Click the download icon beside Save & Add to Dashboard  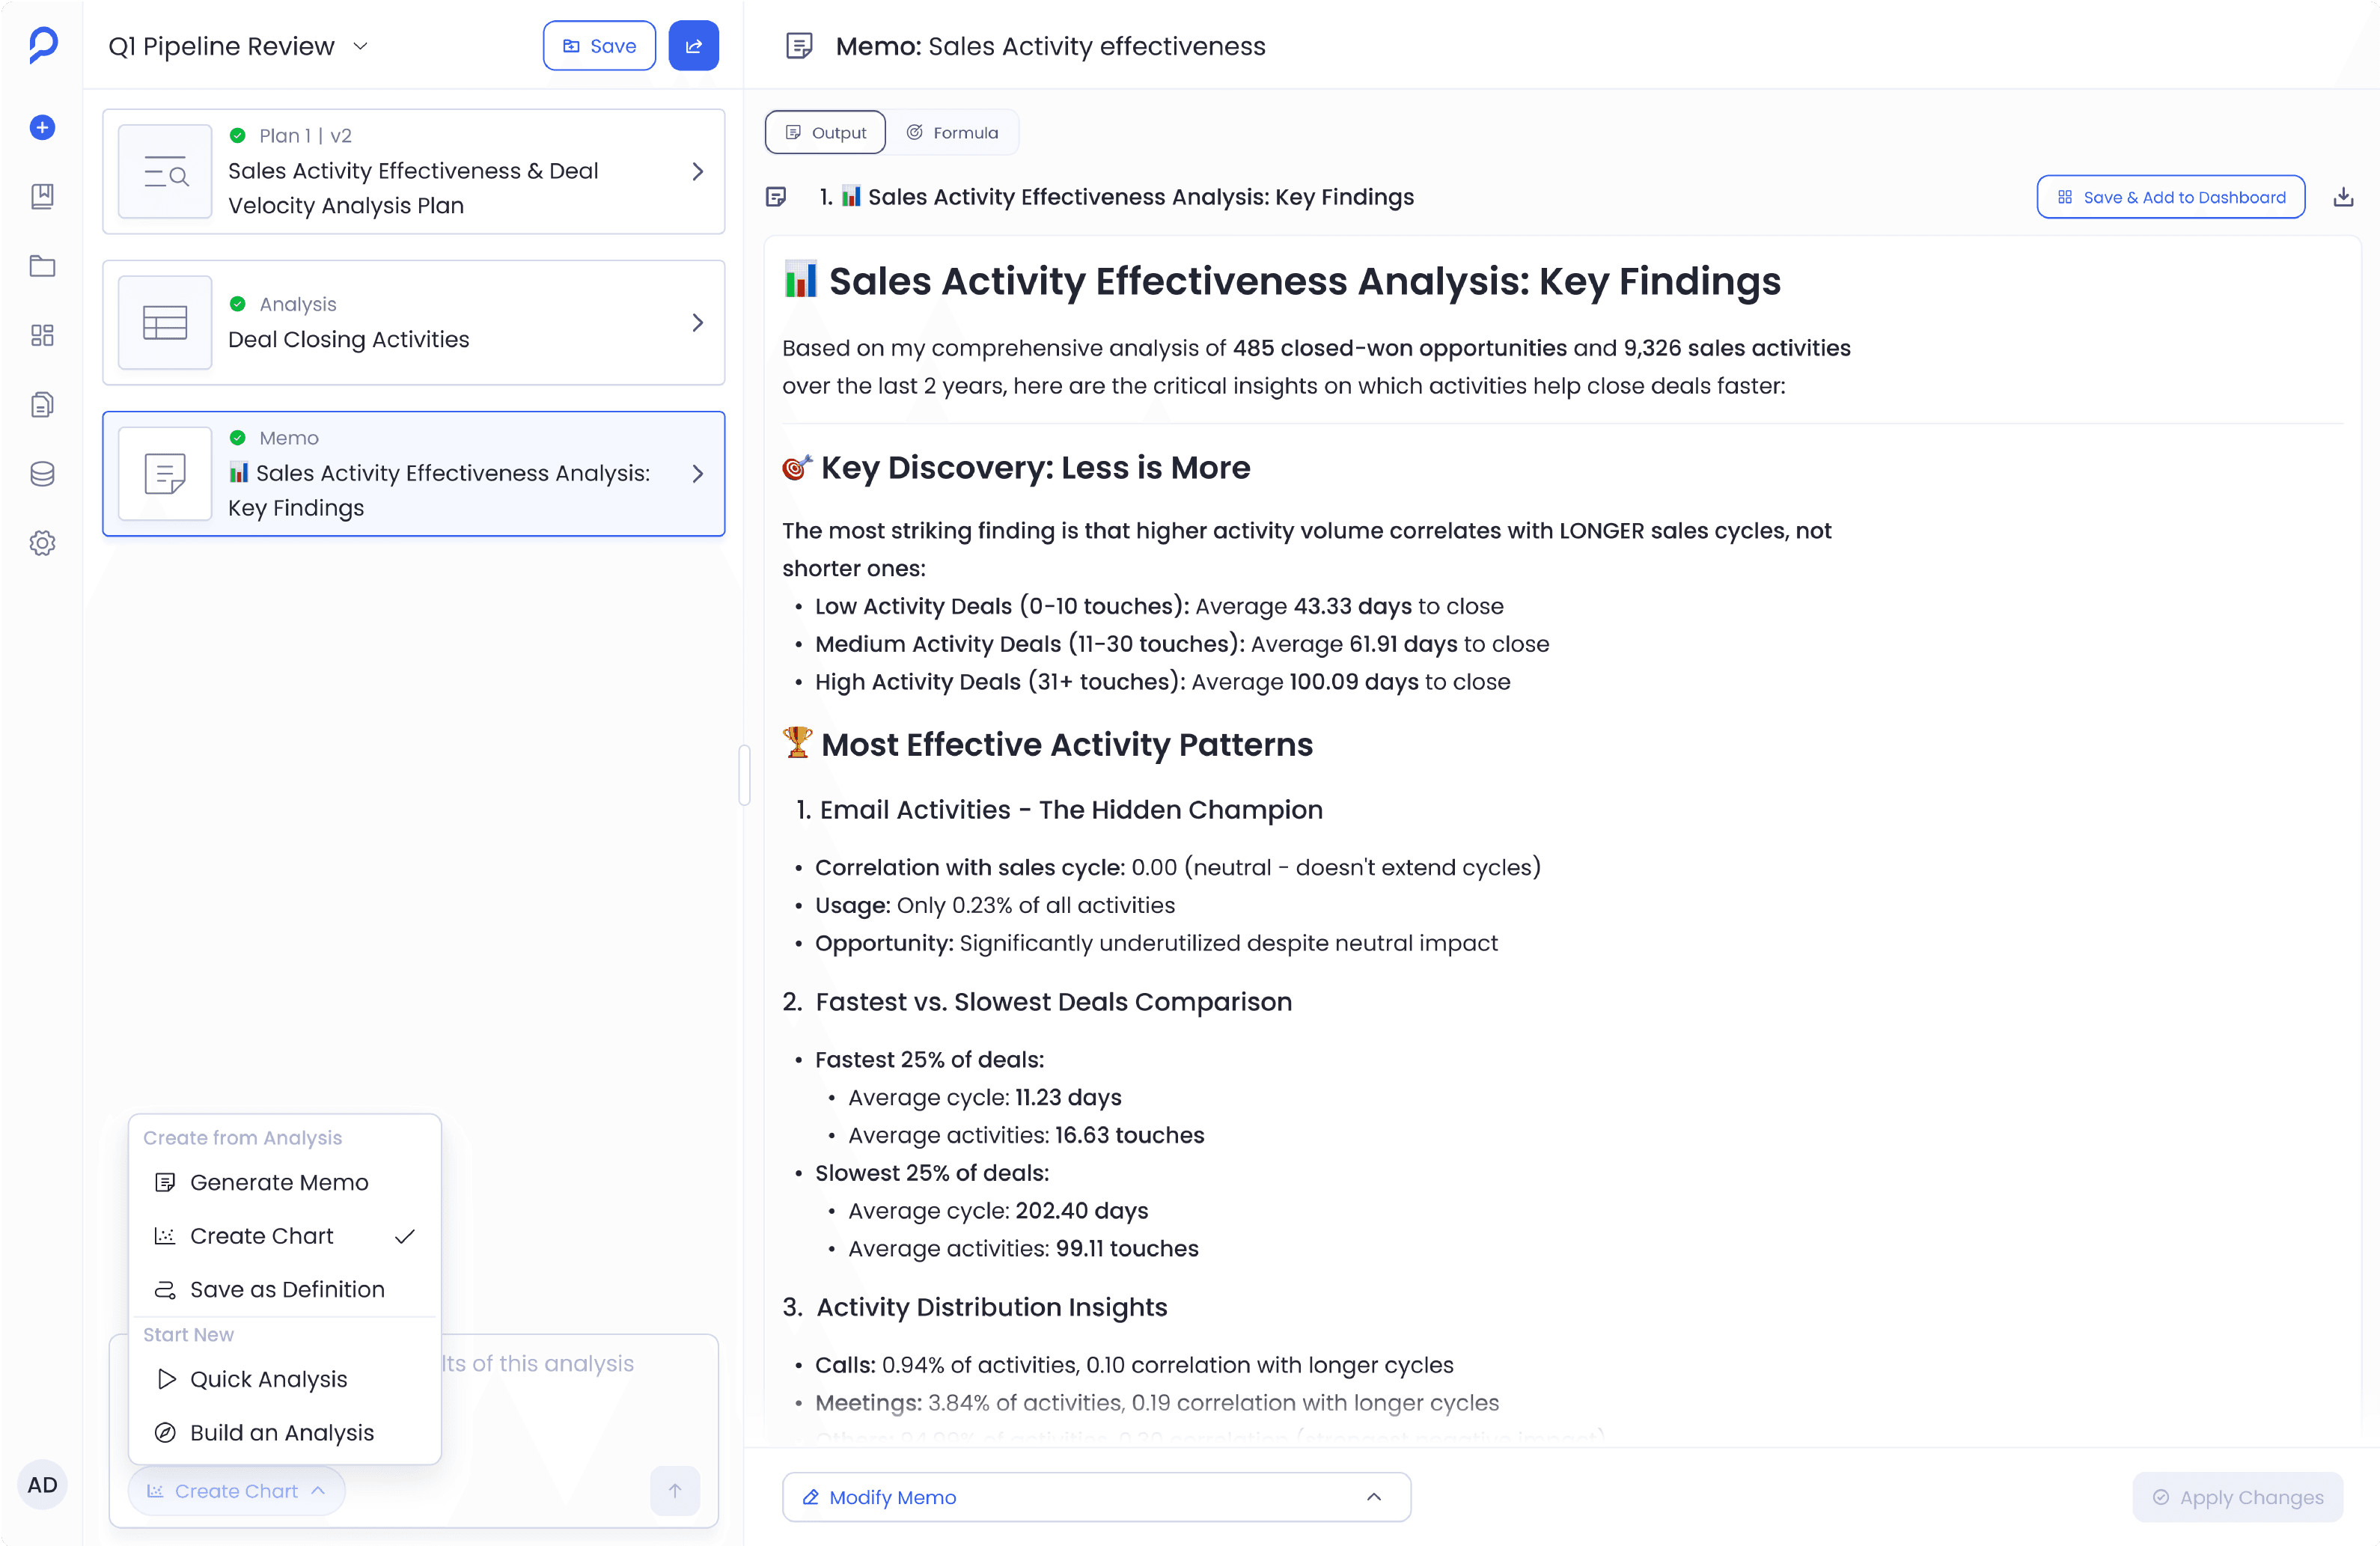pyautogui.click(x=2343, y=197)
